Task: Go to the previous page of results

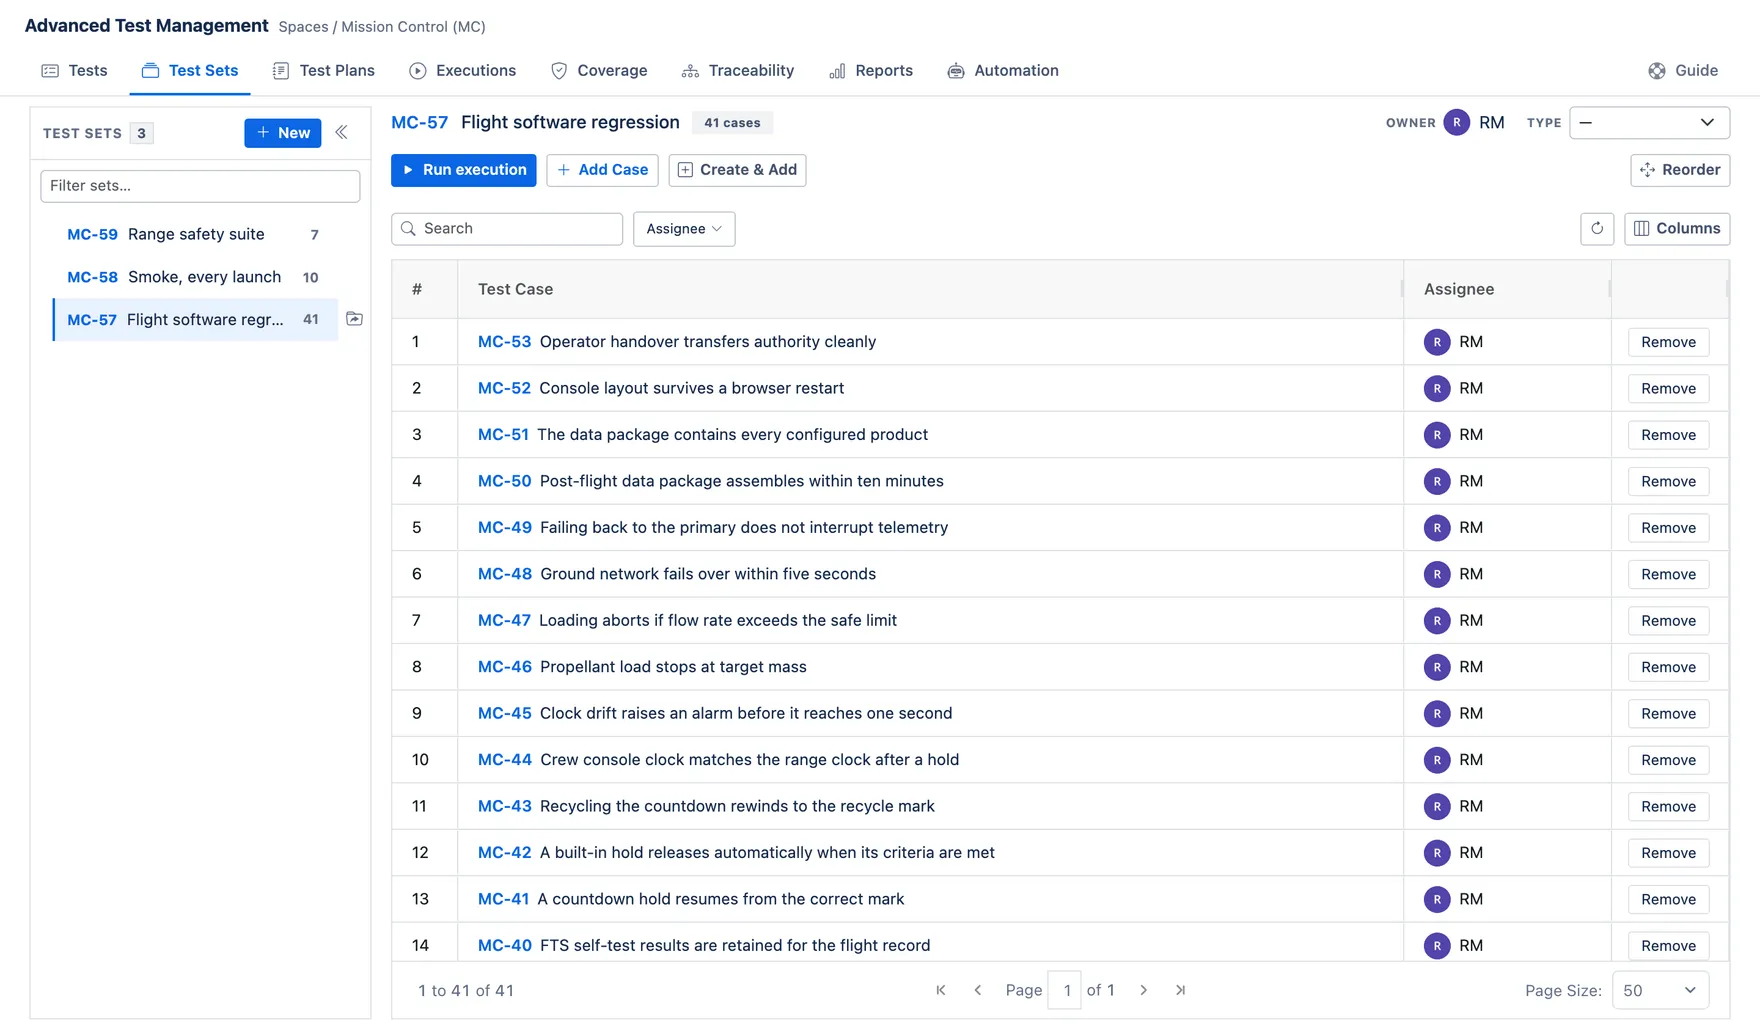Action: pyautogui.click(x=978, y=990)
